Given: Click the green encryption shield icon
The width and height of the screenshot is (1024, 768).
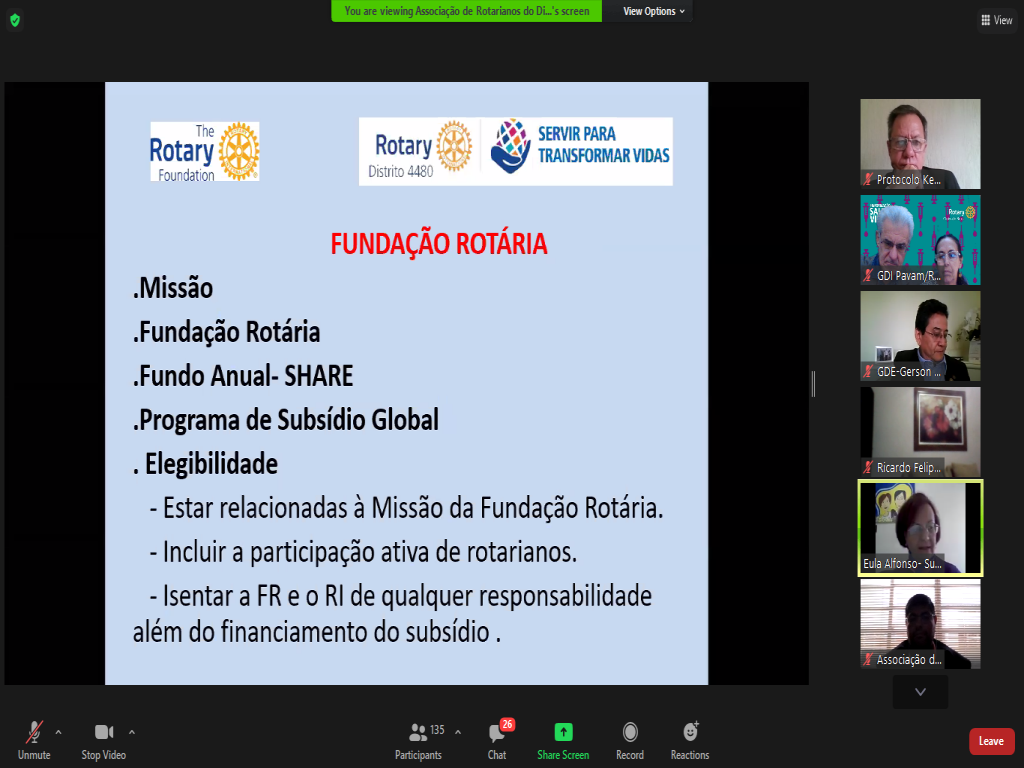Looking at the screenshot, I should (x=14, y=20).
